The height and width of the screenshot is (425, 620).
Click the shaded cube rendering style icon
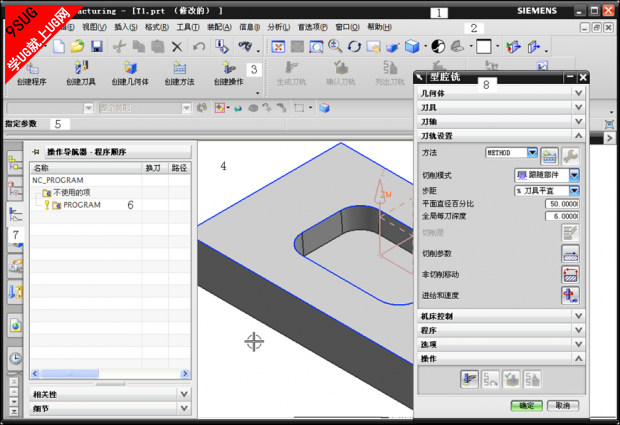412,47
